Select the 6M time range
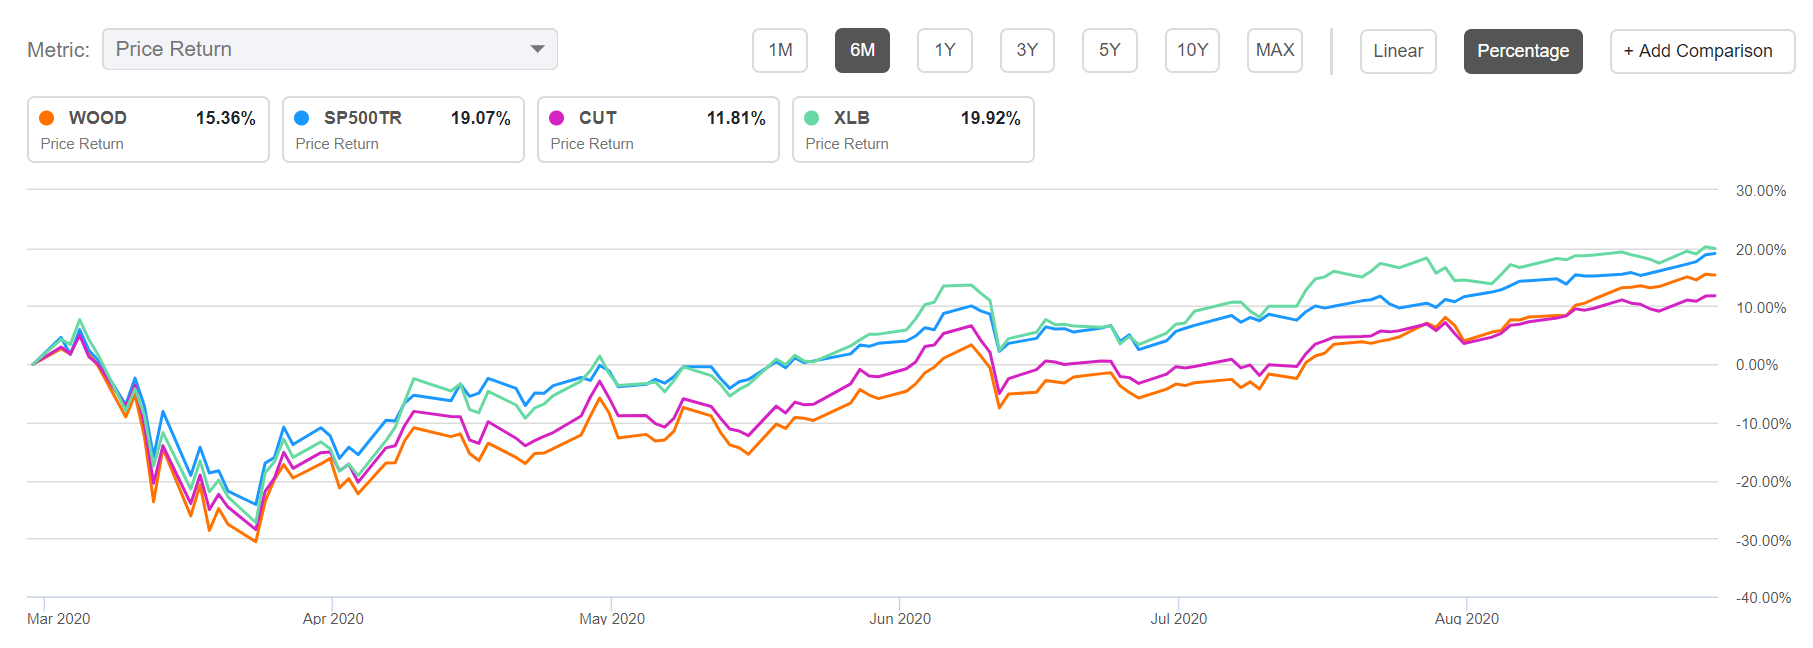Image resolution: width=1813 pixels, height=648 pixels. (x=862, y=51)
